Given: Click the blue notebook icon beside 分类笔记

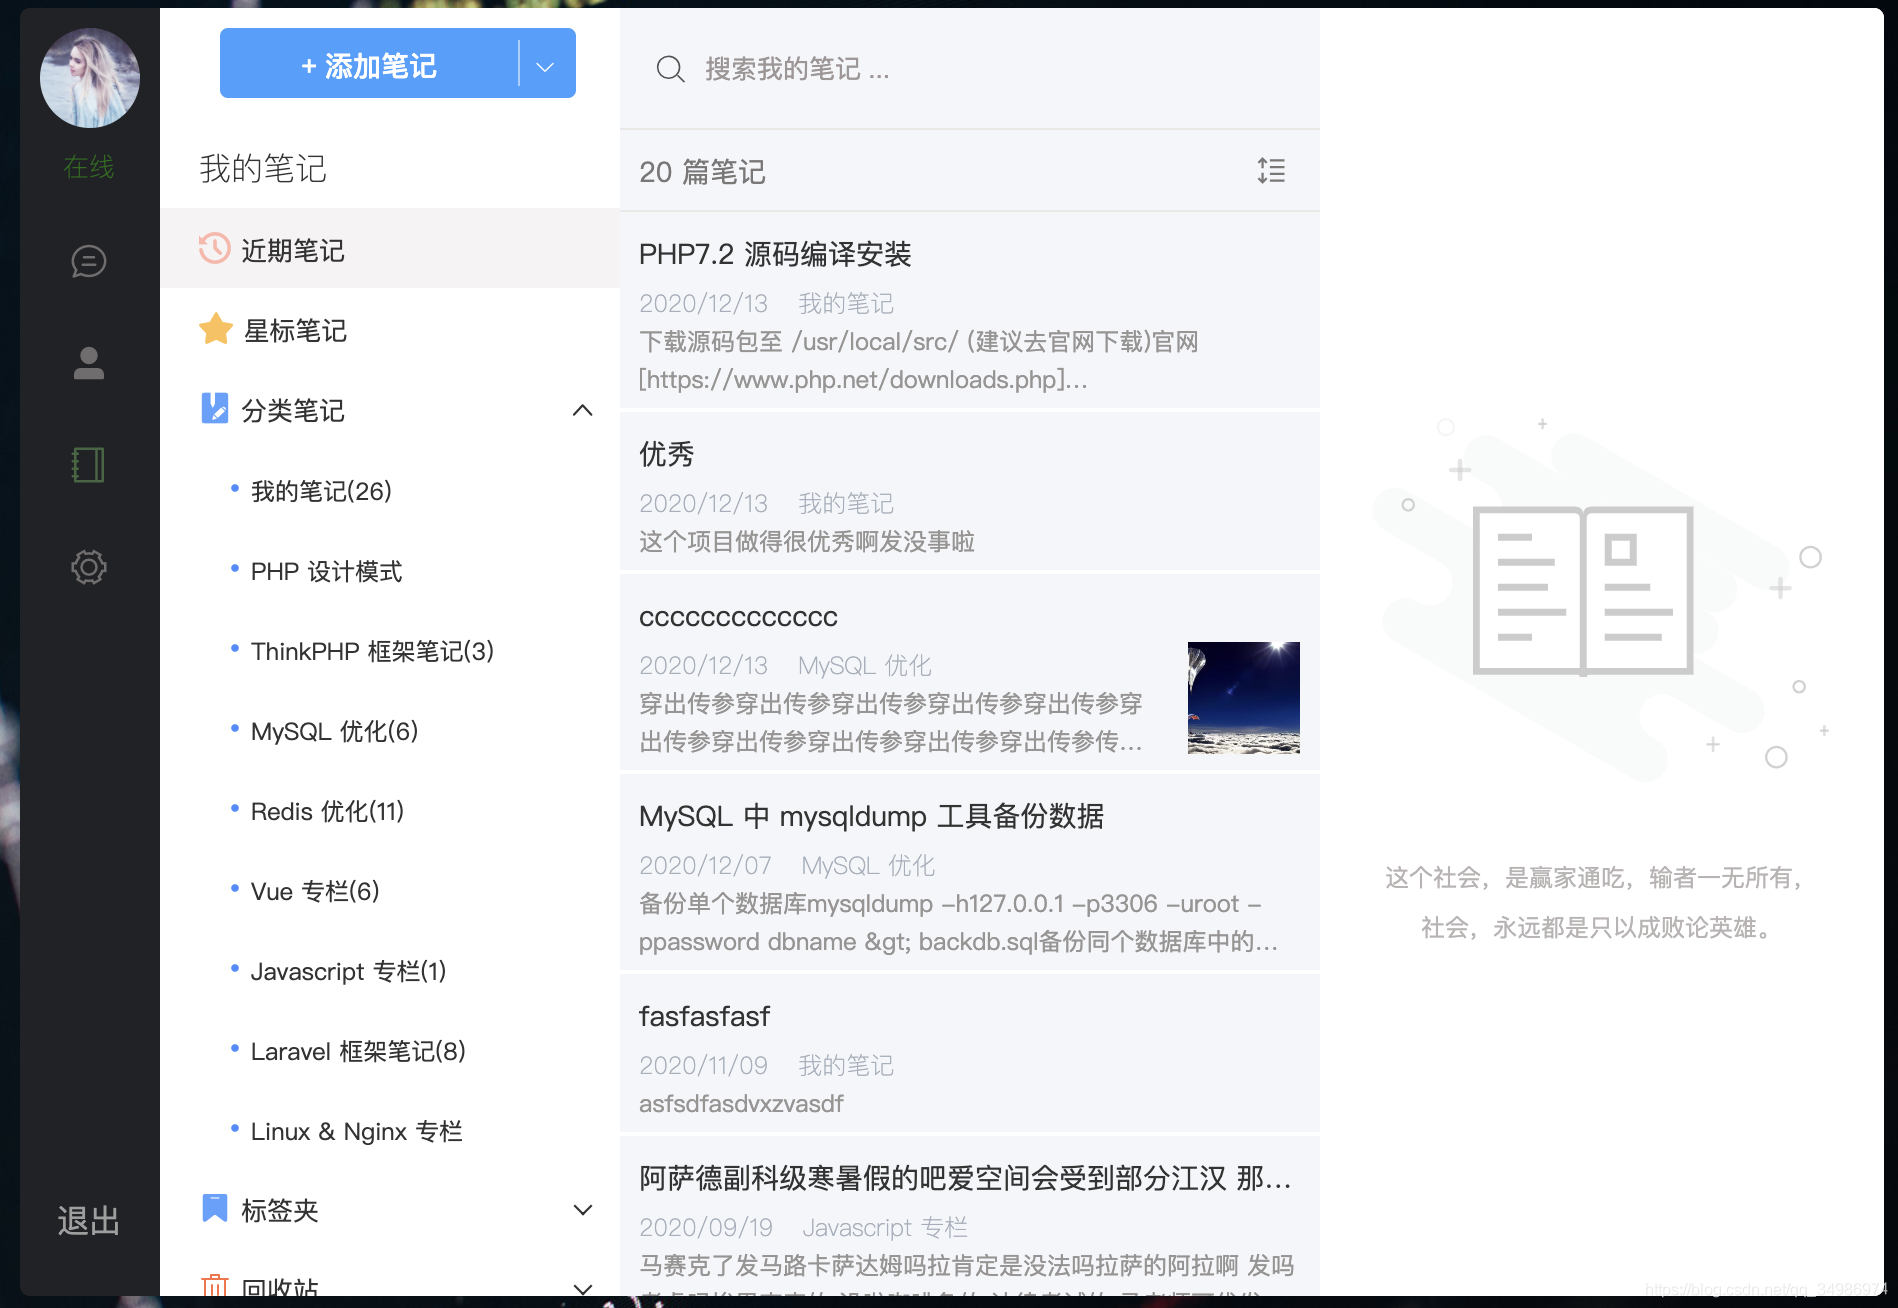Looking at the screenshot, I should [x=214, y=408].
